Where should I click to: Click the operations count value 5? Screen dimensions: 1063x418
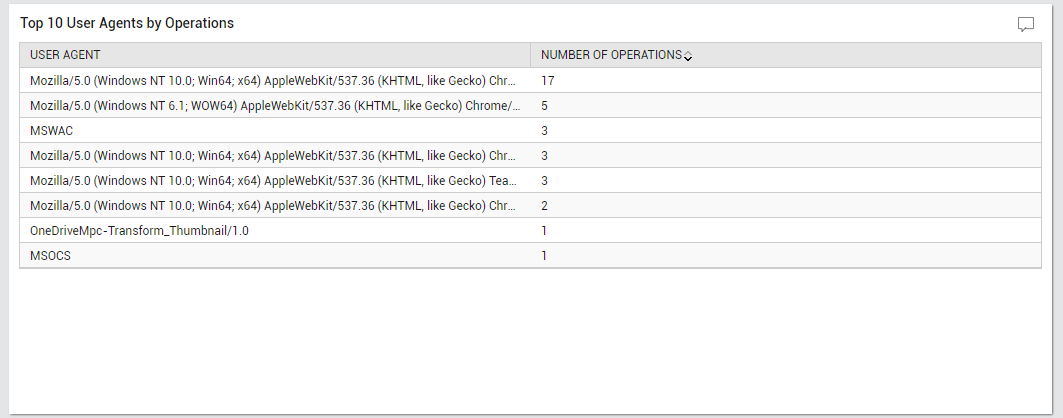544,105
